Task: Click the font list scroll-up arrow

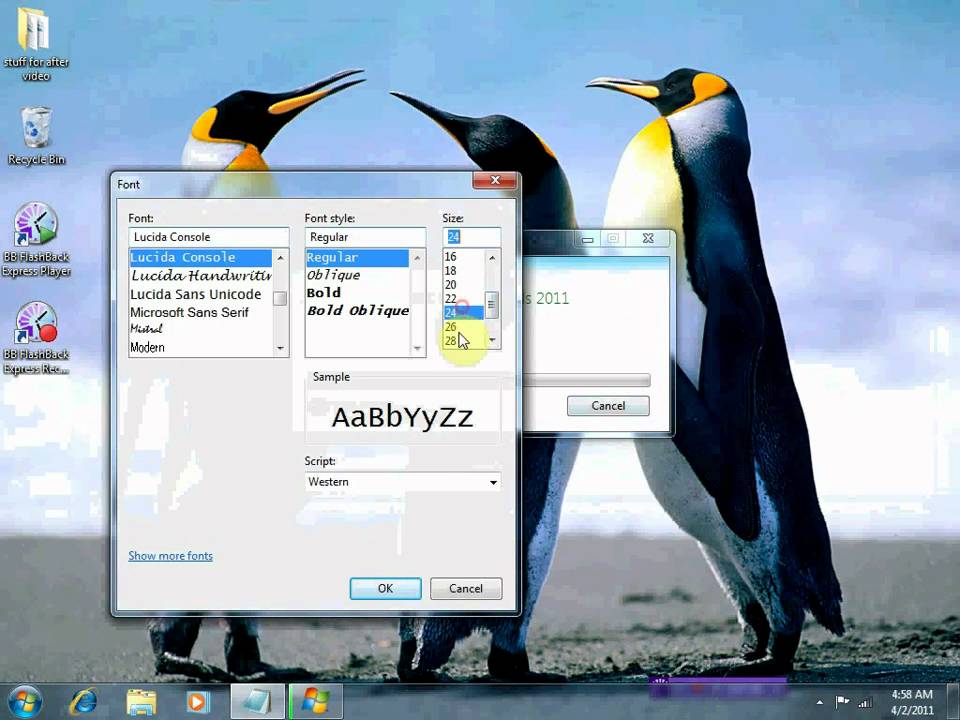Action: tap(280, 258)
